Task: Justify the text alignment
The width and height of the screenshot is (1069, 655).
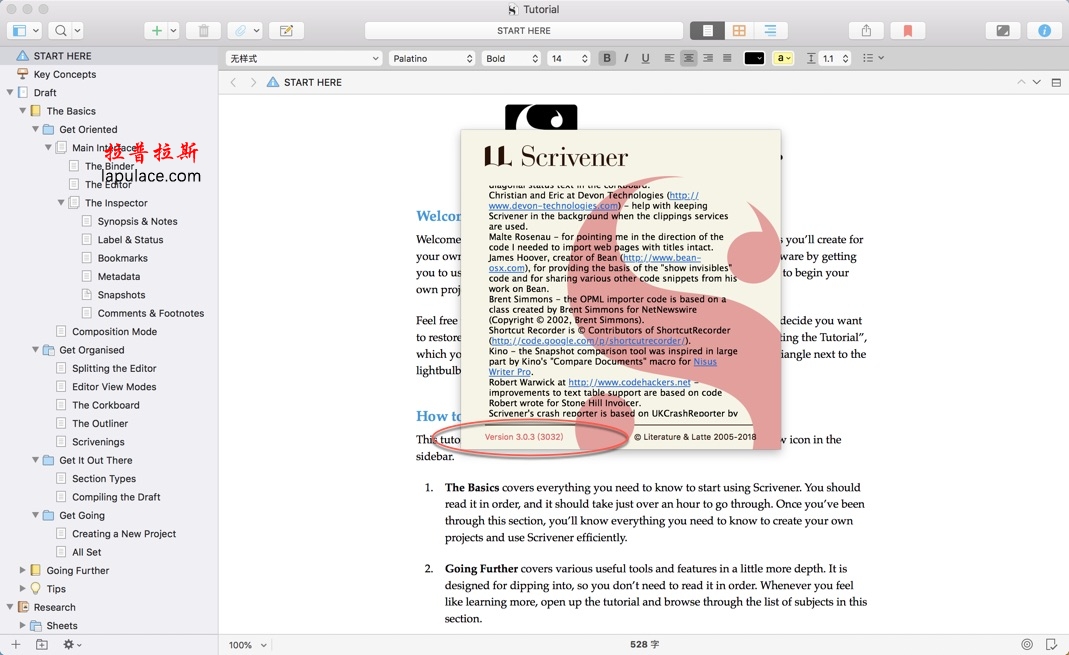Action: coord(727,59)
